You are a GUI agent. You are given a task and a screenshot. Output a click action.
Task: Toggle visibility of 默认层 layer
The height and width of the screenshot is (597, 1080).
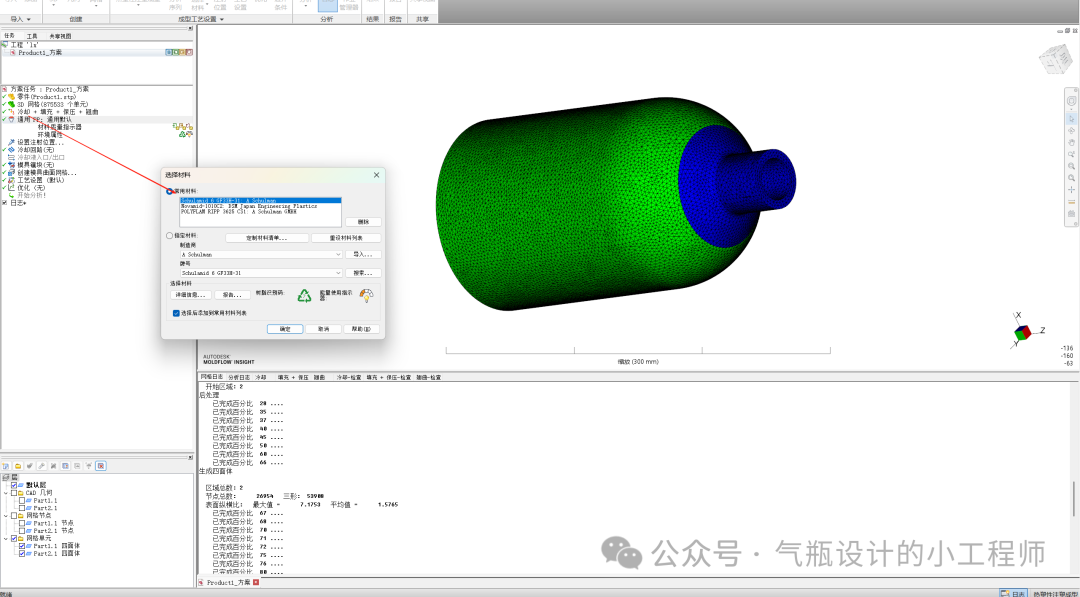click(14, 485)
